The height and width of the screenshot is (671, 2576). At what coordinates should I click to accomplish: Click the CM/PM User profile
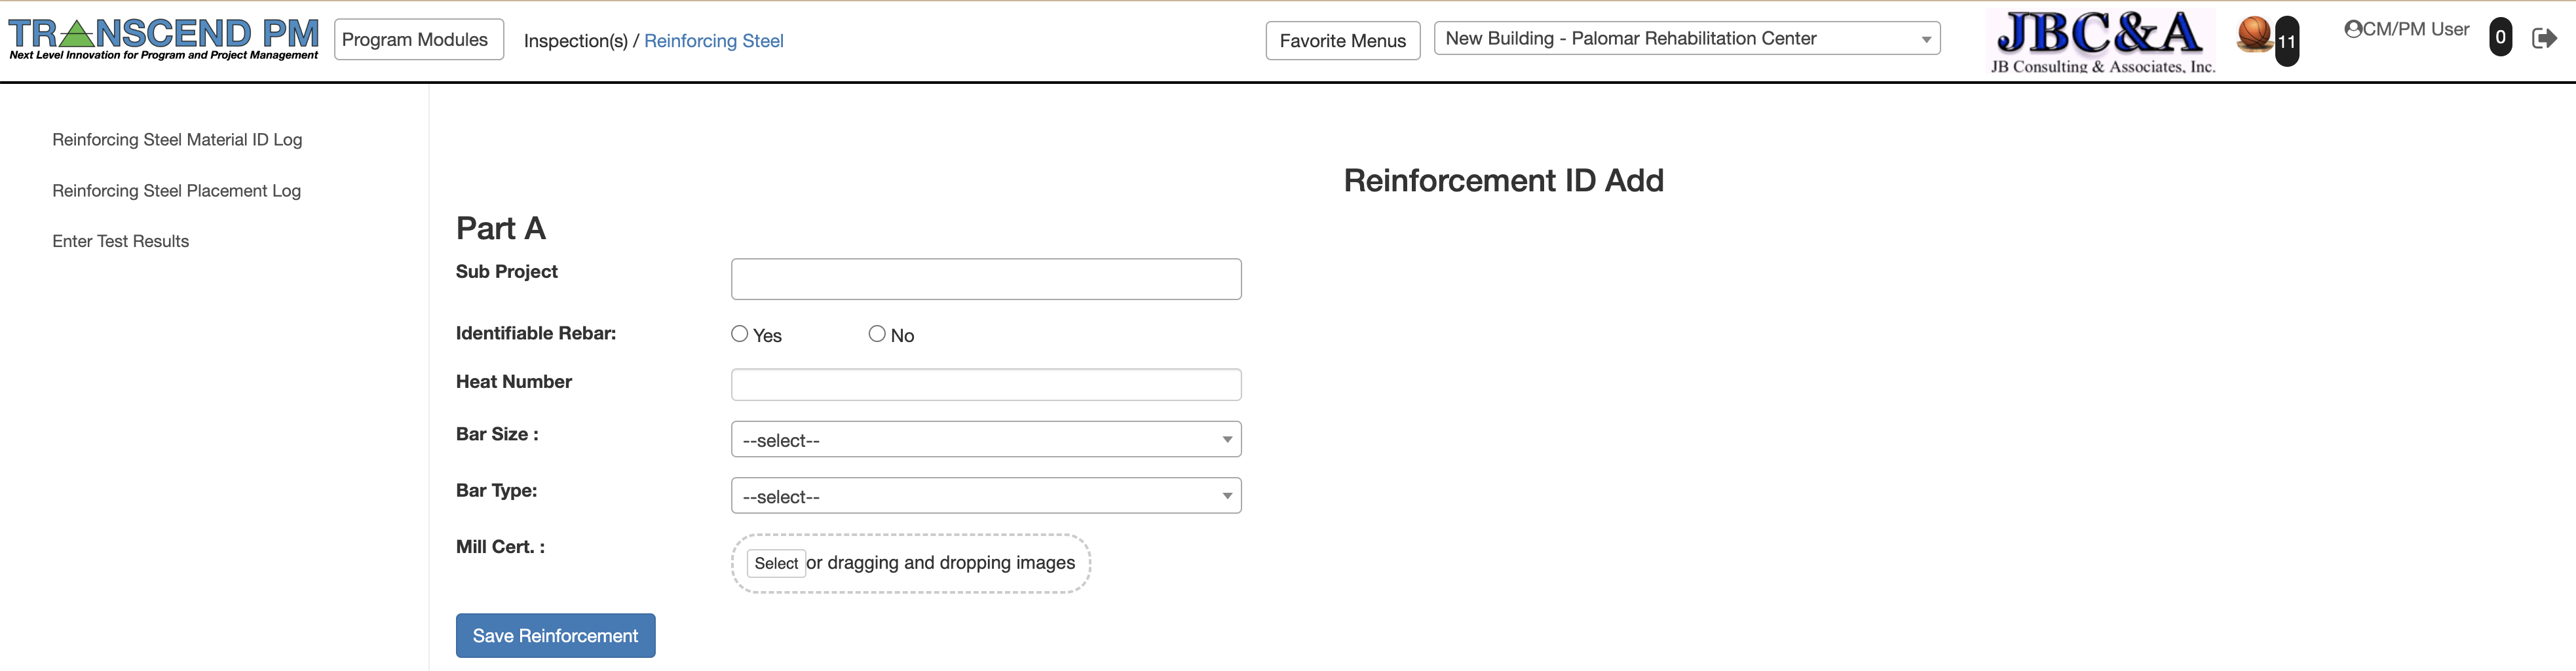[x=2406, y=30]
